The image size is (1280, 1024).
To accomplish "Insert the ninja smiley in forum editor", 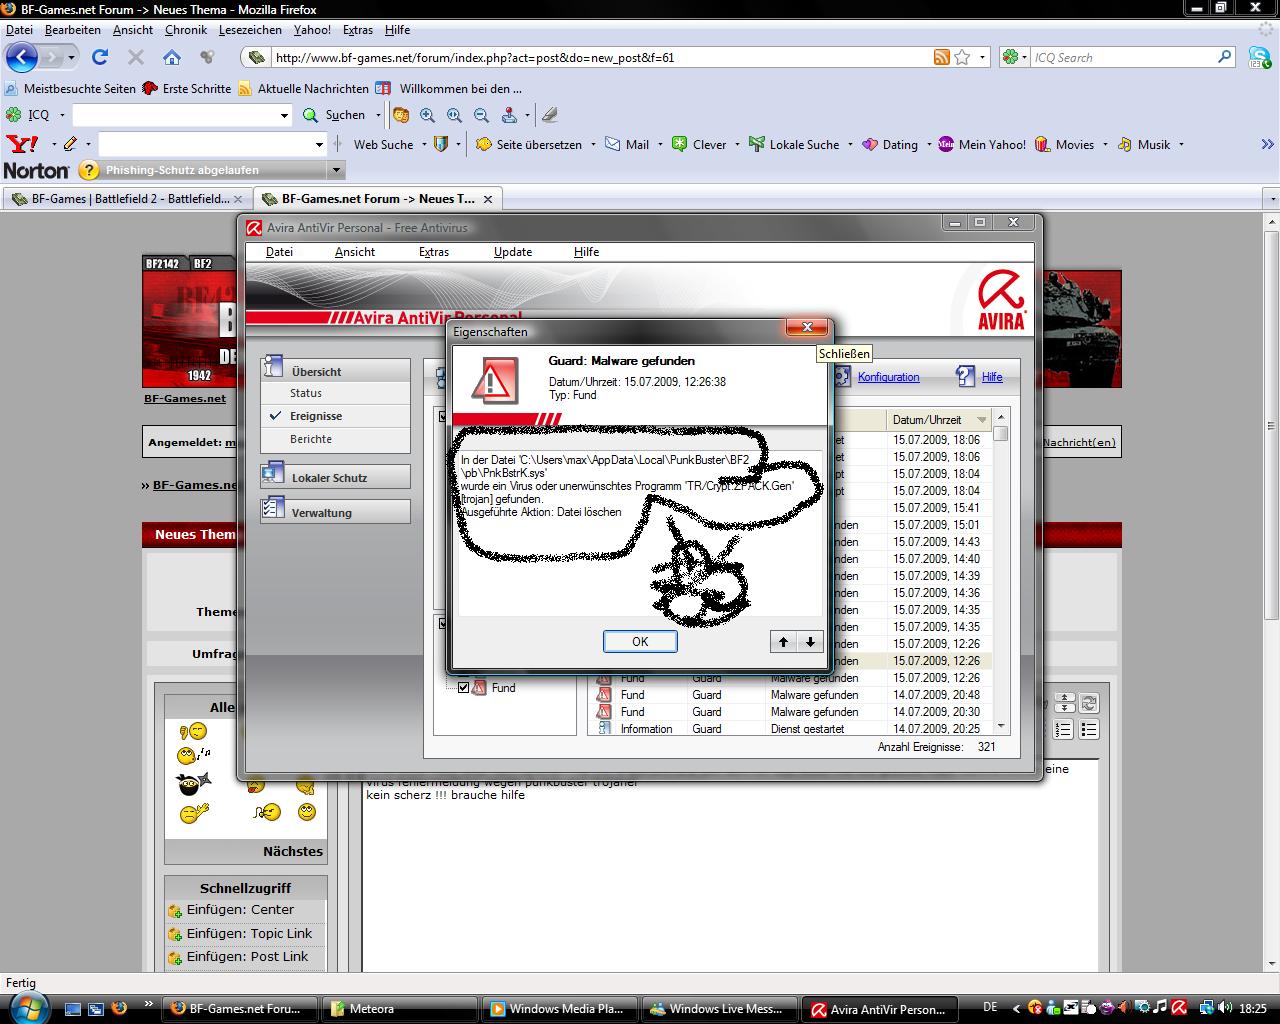I will point(194,783).
